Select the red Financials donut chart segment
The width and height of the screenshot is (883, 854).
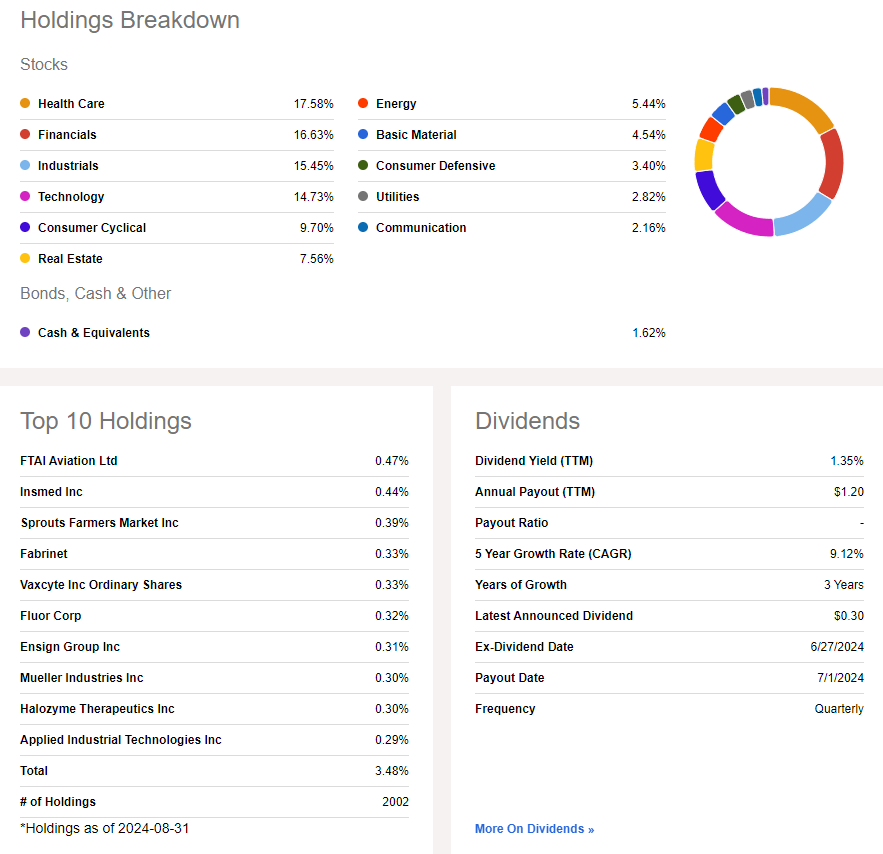832,162
